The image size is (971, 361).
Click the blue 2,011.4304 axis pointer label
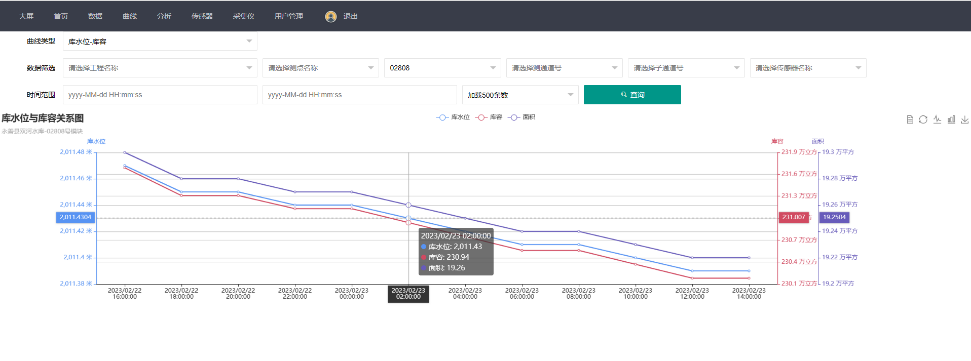75,217
